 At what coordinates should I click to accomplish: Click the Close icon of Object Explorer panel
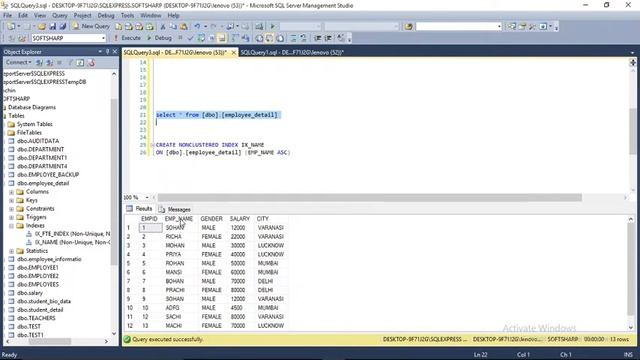point(115,52)
